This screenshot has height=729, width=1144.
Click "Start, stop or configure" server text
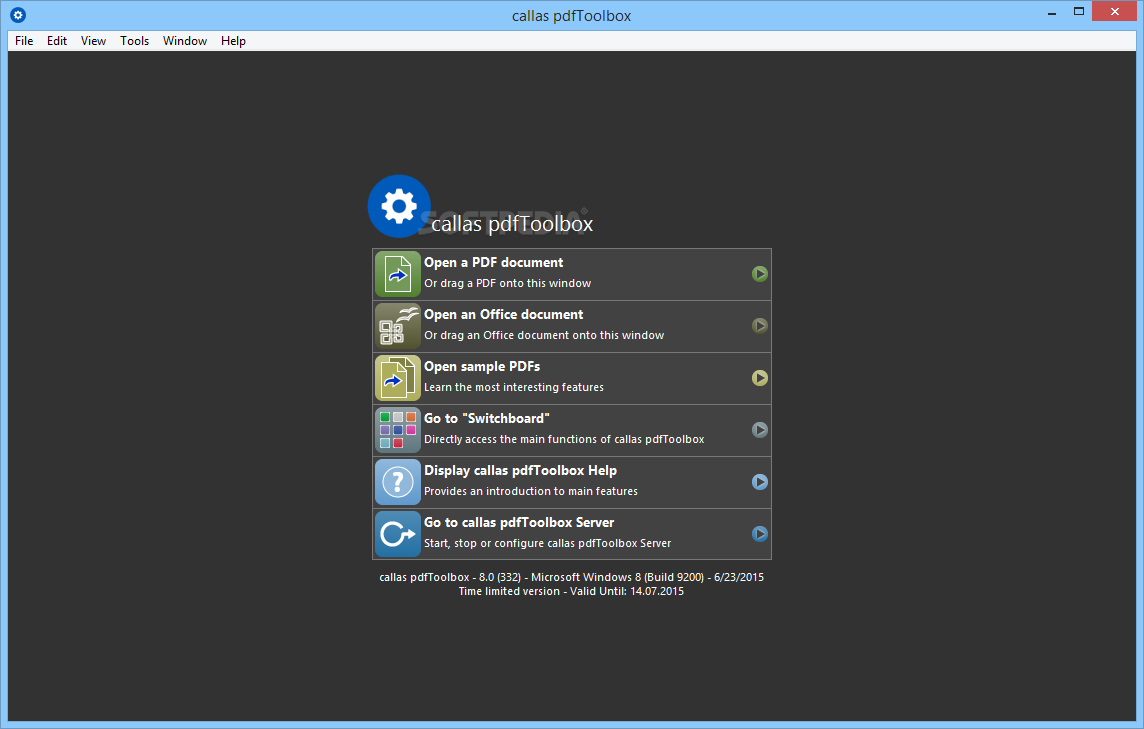click(548, 543)
